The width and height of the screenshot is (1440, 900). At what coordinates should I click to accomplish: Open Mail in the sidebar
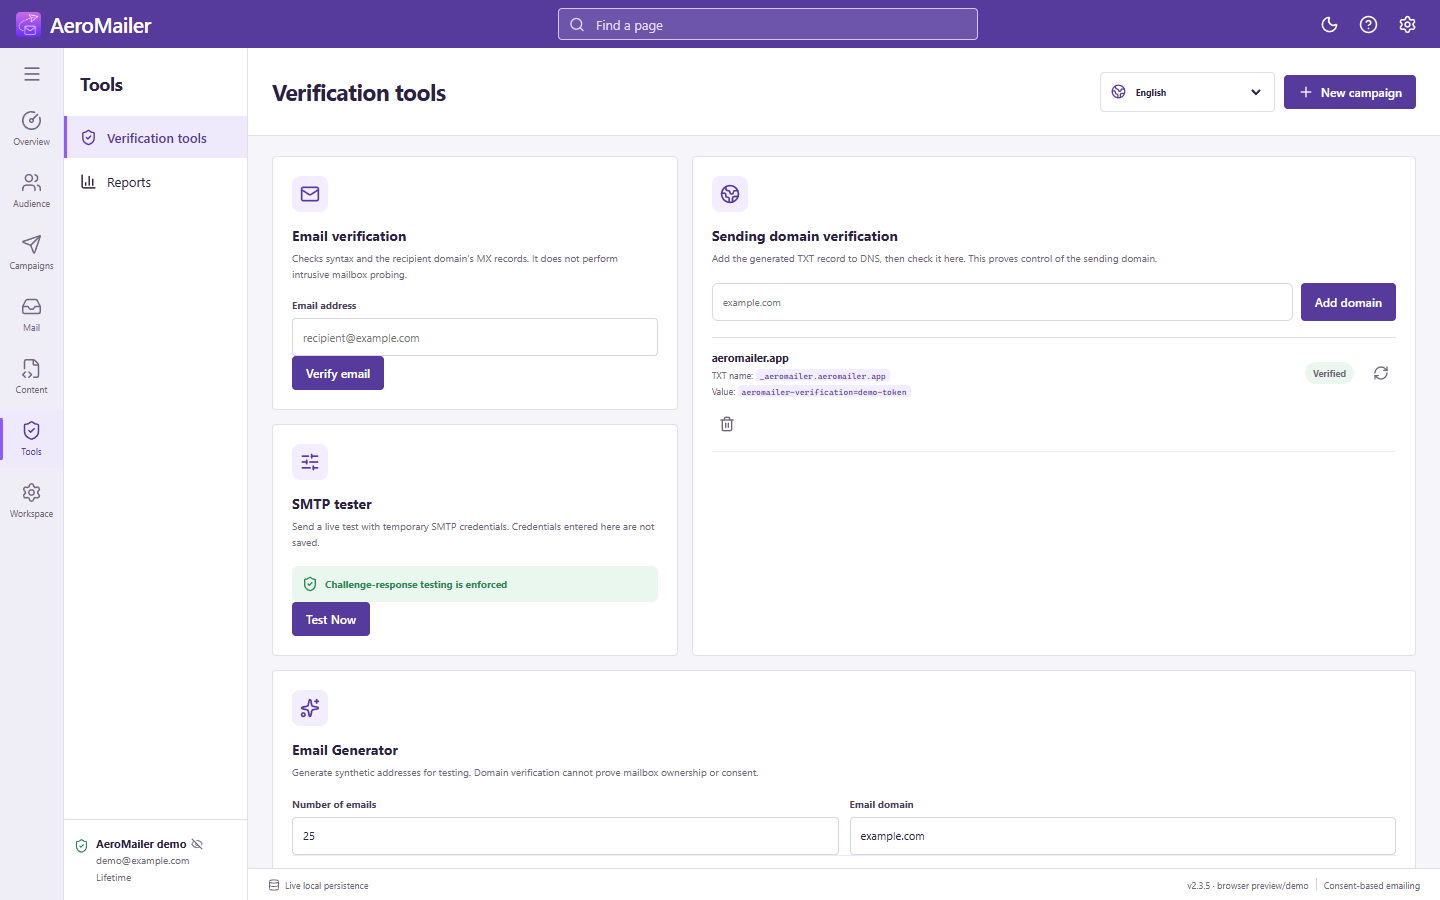[x=32, y=315]
